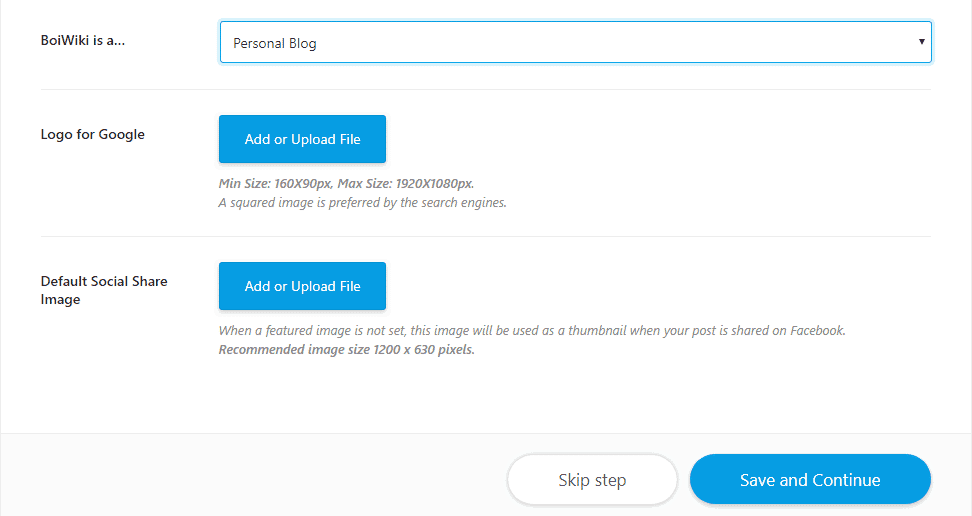Select the "Personal Blog" text in the combo box

click(x=275, y=43)
